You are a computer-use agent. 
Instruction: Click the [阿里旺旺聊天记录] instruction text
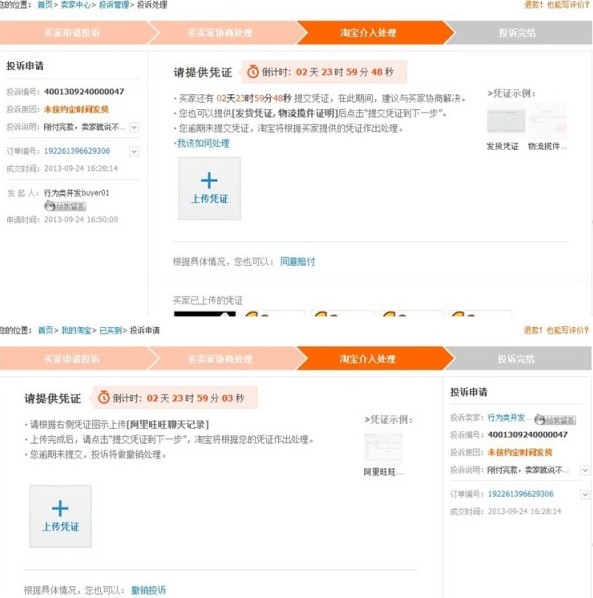(167, 424)
